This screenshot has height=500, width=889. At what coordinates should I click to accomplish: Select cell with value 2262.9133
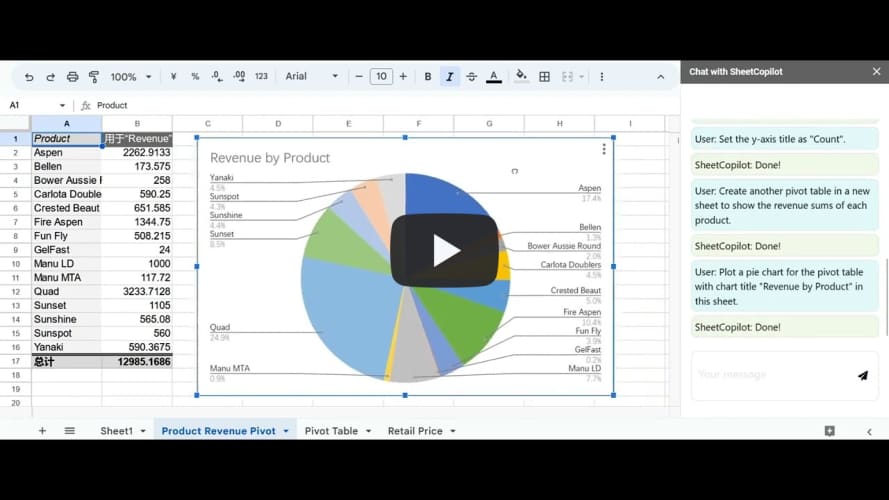point(137,152)
